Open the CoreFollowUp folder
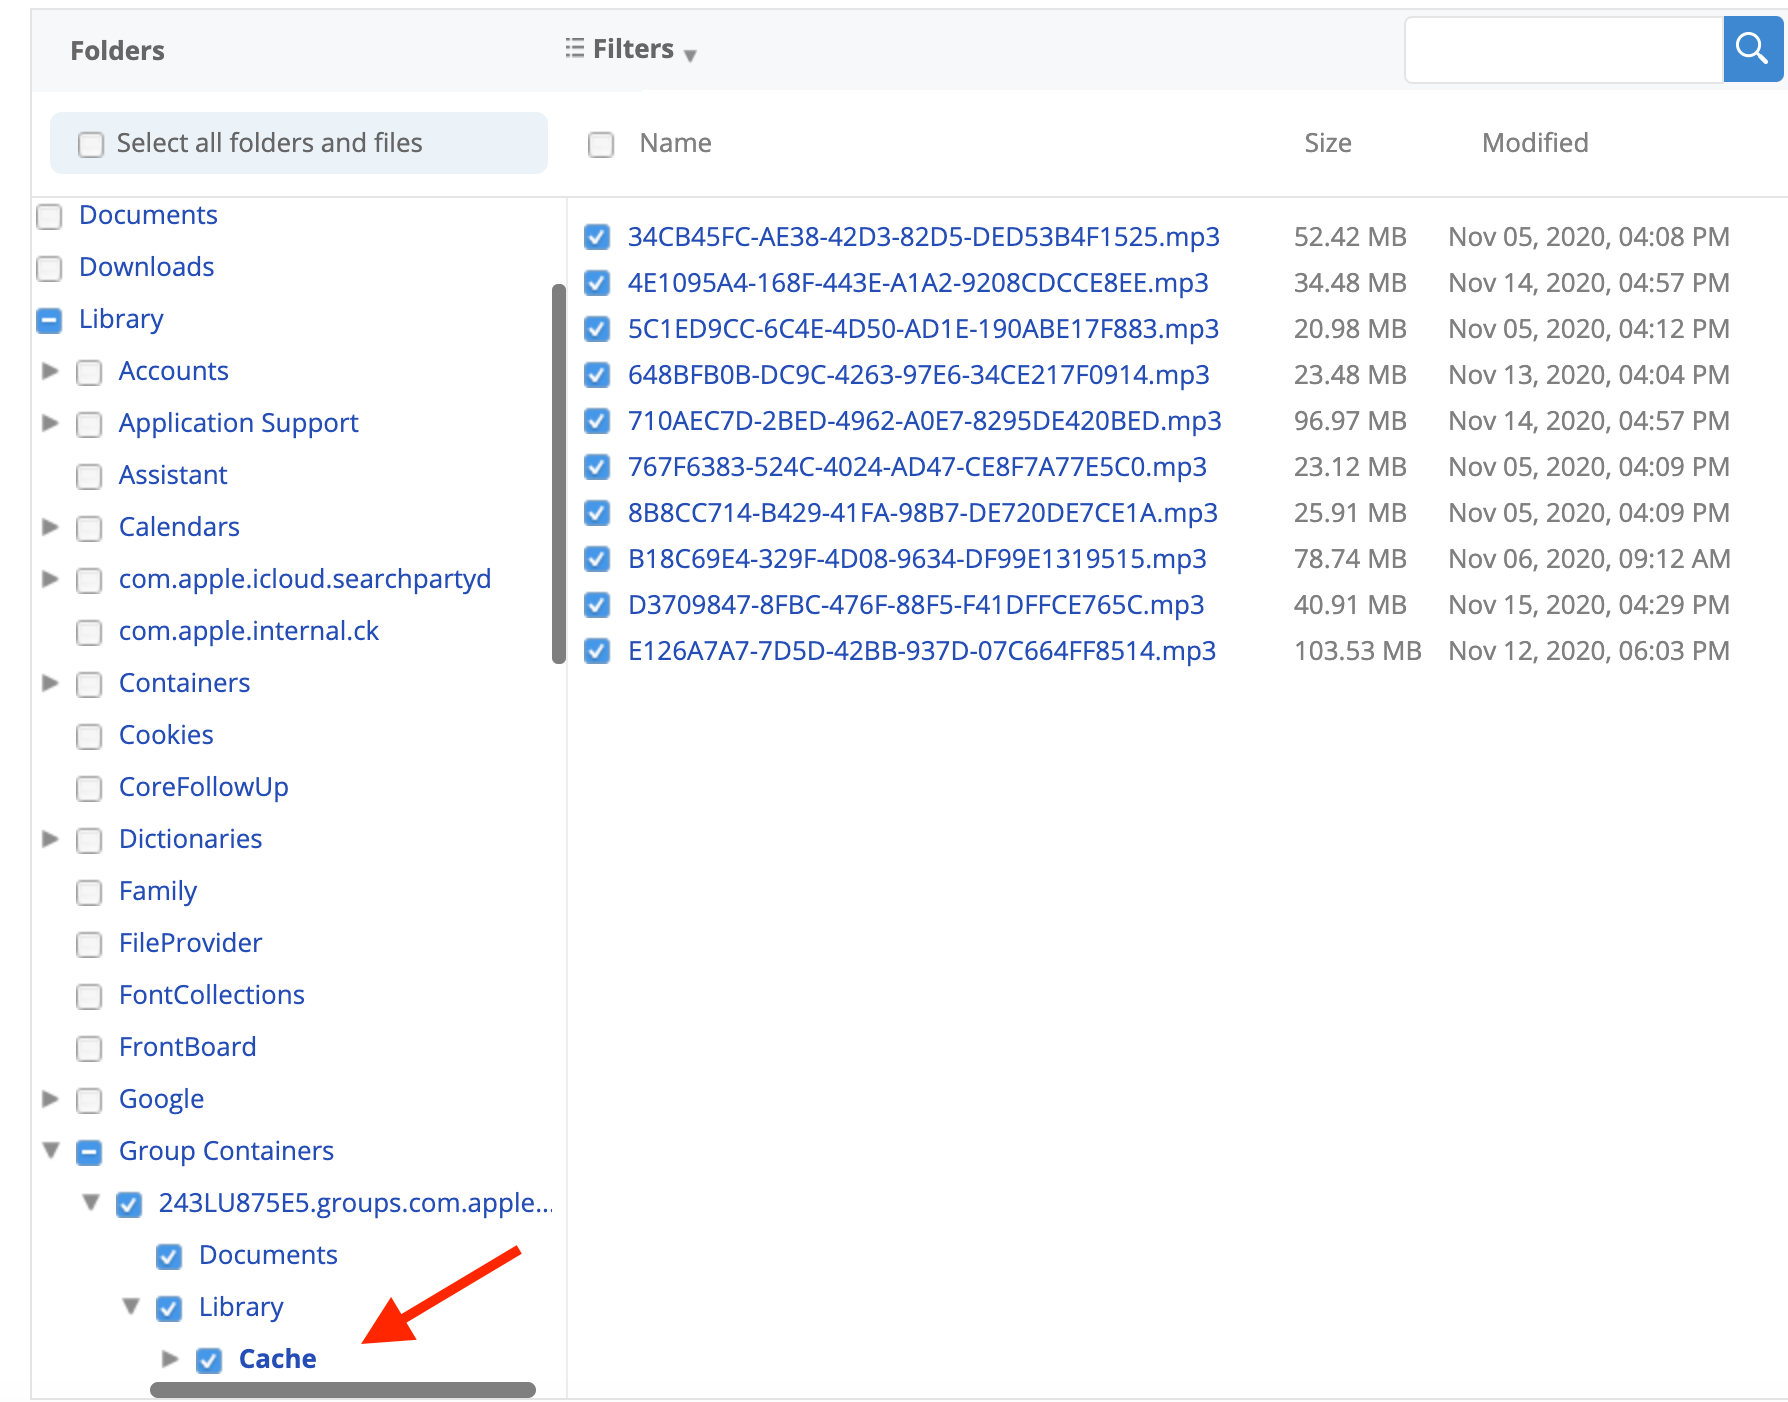The width and height of the screenshot is (1788, 1402). click(204, 787)
